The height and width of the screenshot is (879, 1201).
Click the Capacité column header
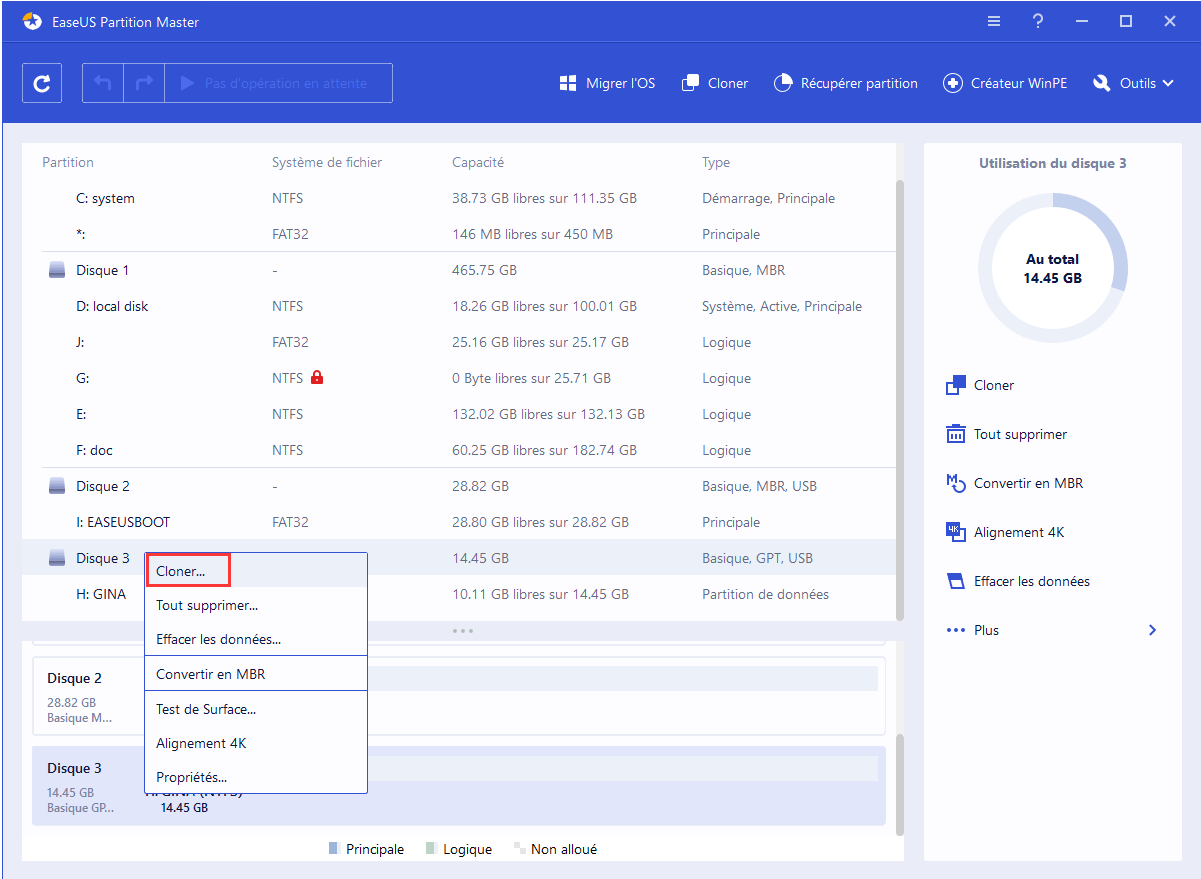[478, 162]
